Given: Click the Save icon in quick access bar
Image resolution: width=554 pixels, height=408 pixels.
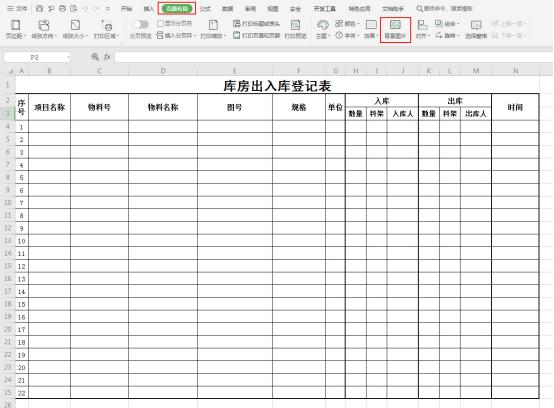Looking at the screenshot, I should pyautogui.click(x=40, y=8).
